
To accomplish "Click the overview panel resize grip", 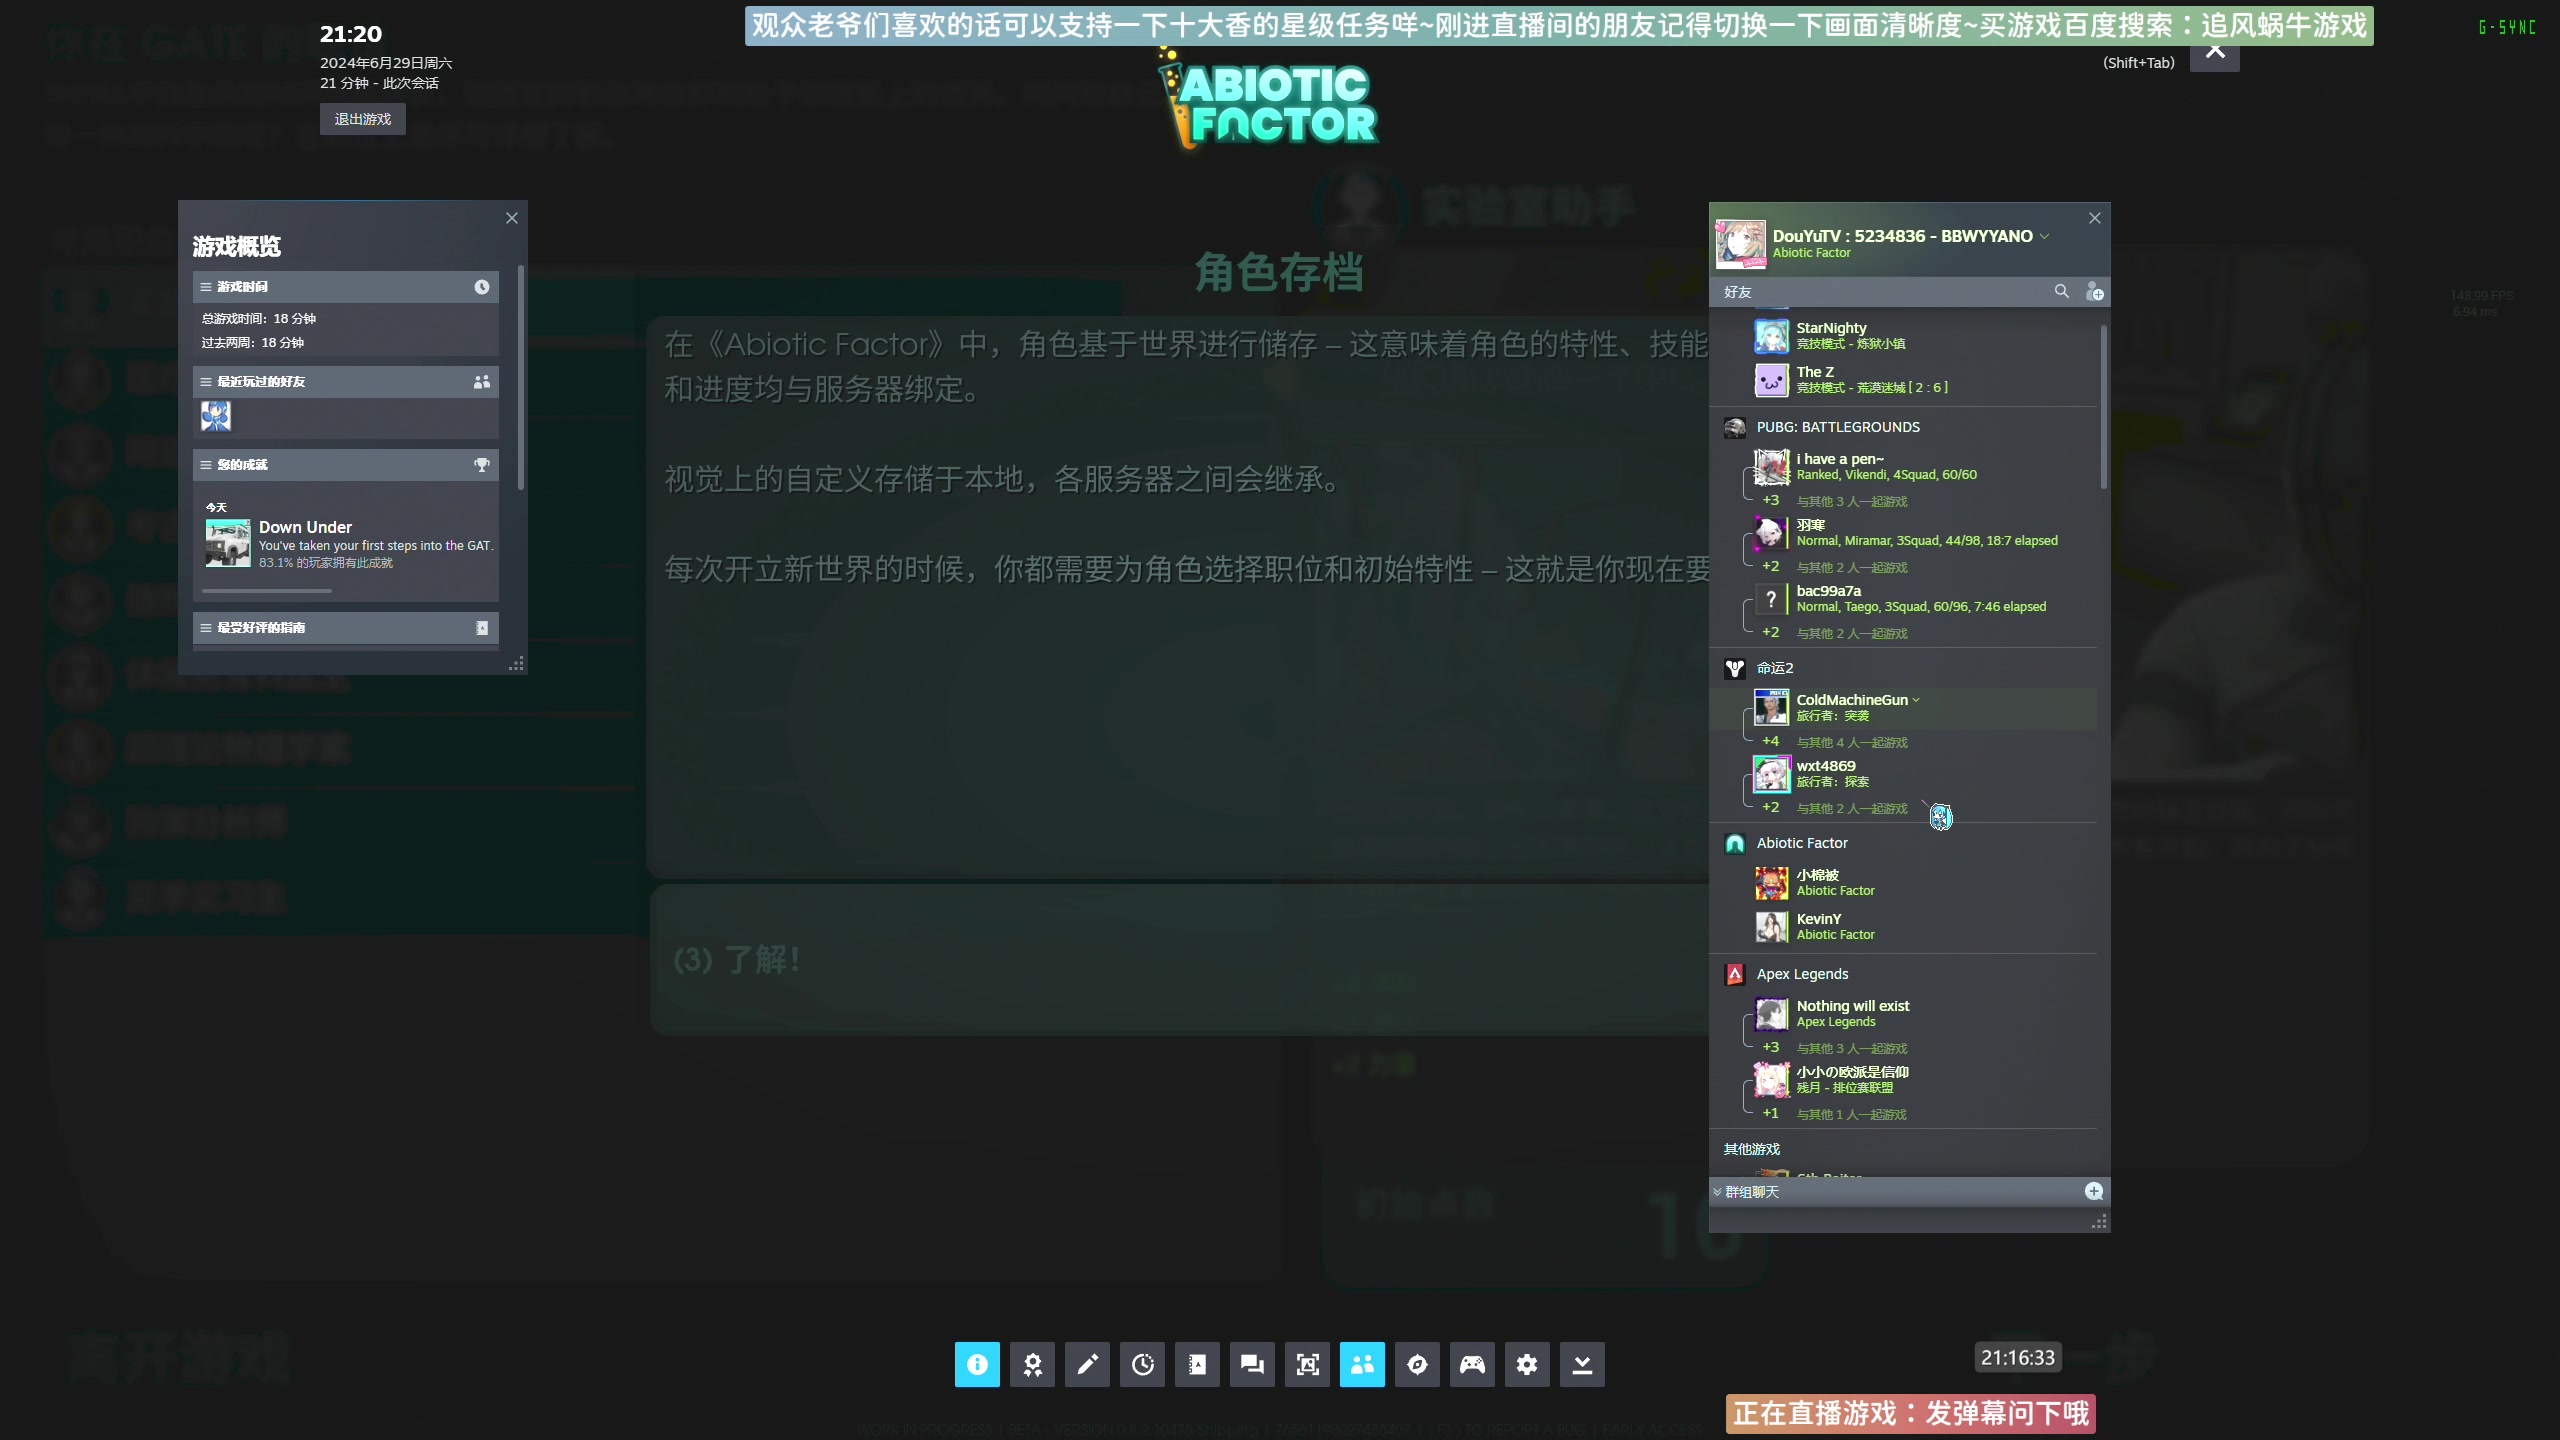I will pos(517,664).
